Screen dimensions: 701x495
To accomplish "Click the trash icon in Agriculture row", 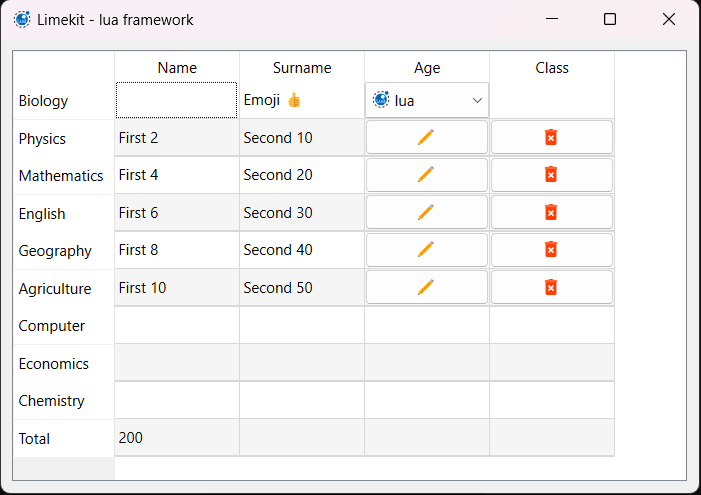I will pos(551,288).
